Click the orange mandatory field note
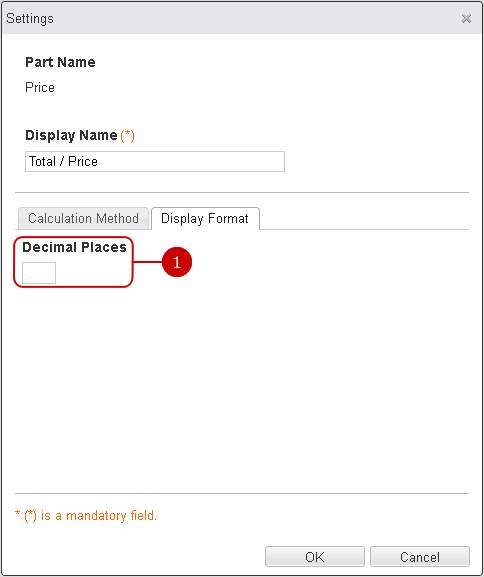Viewport: 484px width, 577px height. click(86, 516)
